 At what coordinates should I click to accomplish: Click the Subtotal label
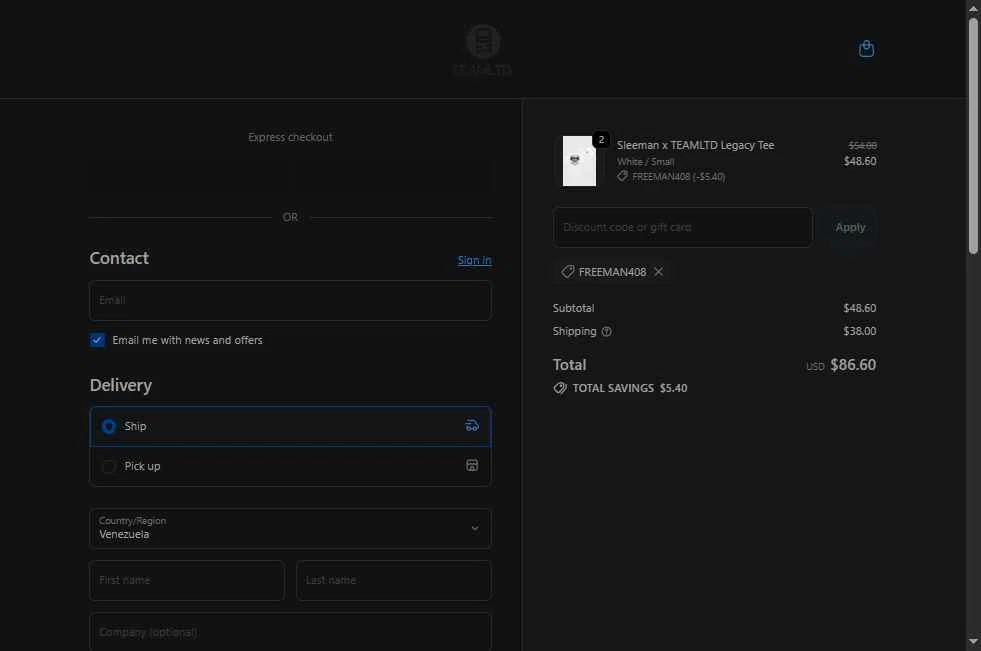(573, 308)
